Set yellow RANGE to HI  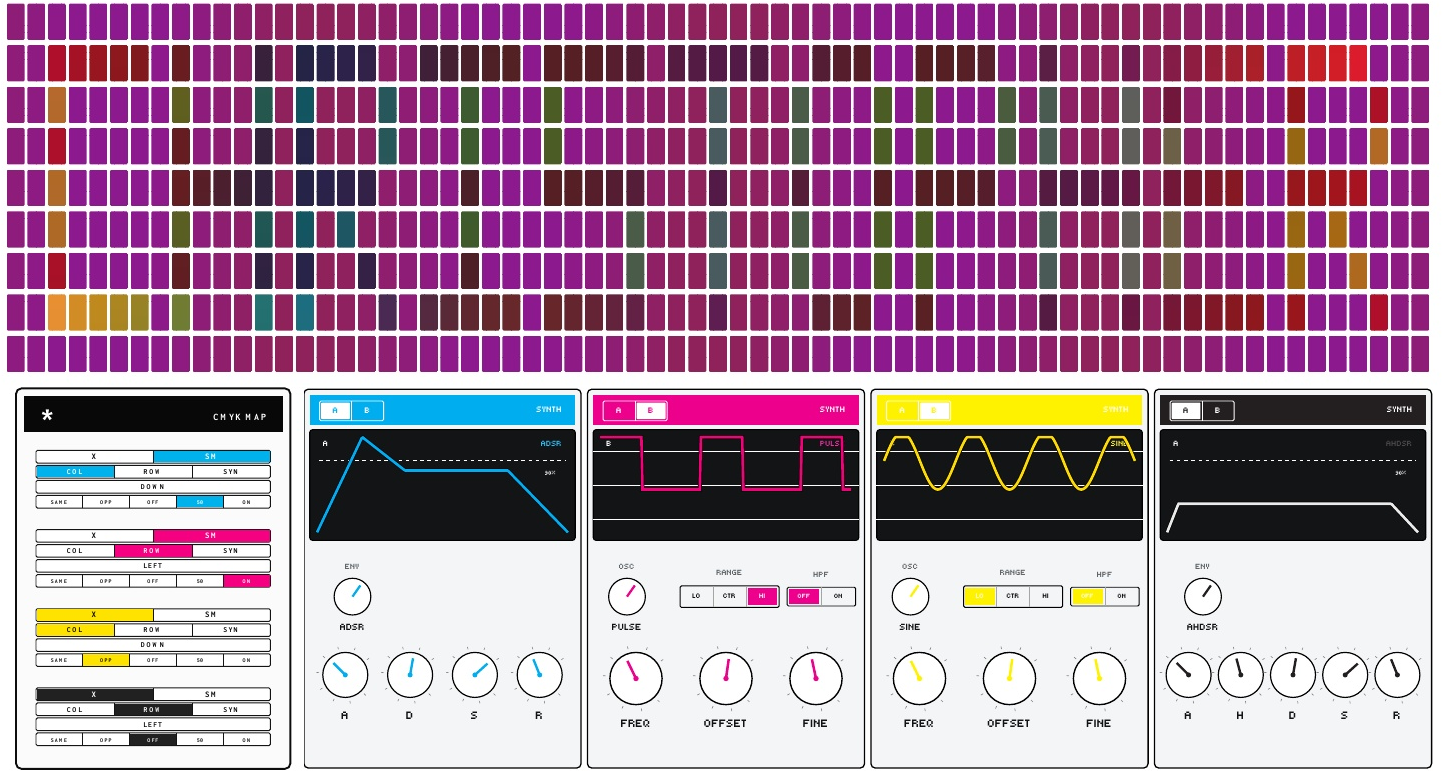pyautogui.click(x=1046, y=596)
